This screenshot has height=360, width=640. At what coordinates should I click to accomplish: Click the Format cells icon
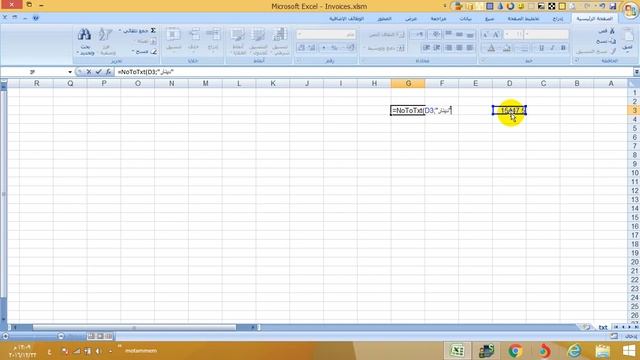[174, 35]
